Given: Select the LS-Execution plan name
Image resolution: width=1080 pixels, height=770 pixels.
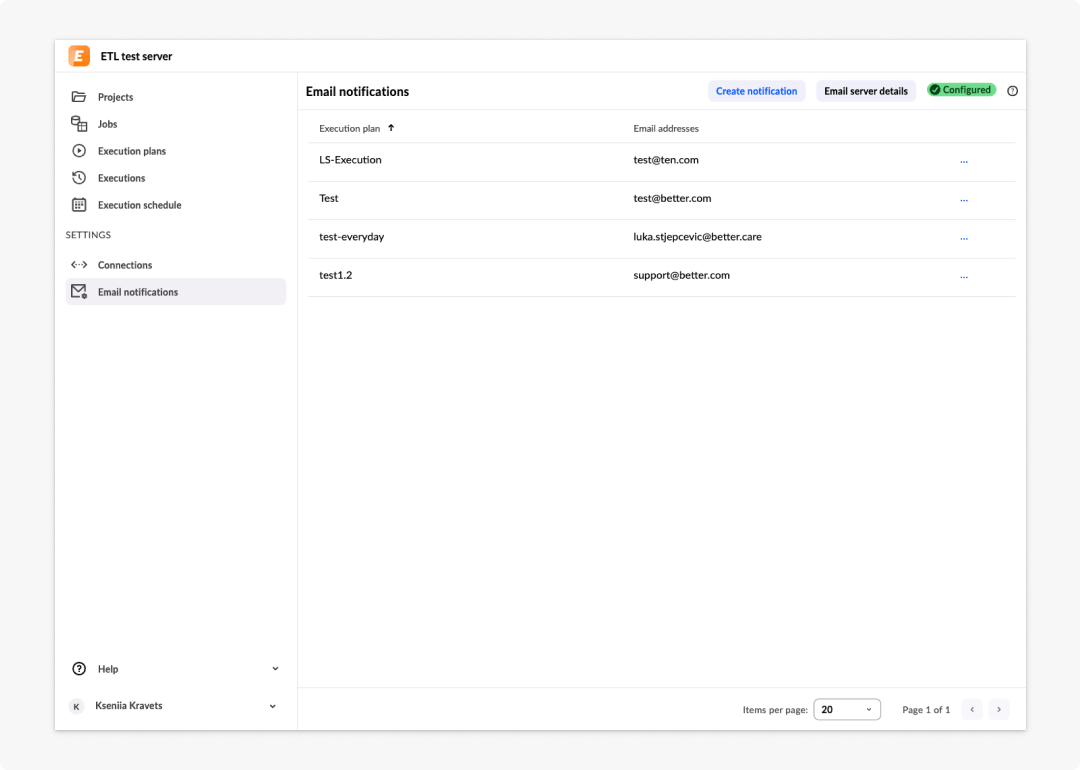Looking at the screenshot, I should click(x=350, y=160).
